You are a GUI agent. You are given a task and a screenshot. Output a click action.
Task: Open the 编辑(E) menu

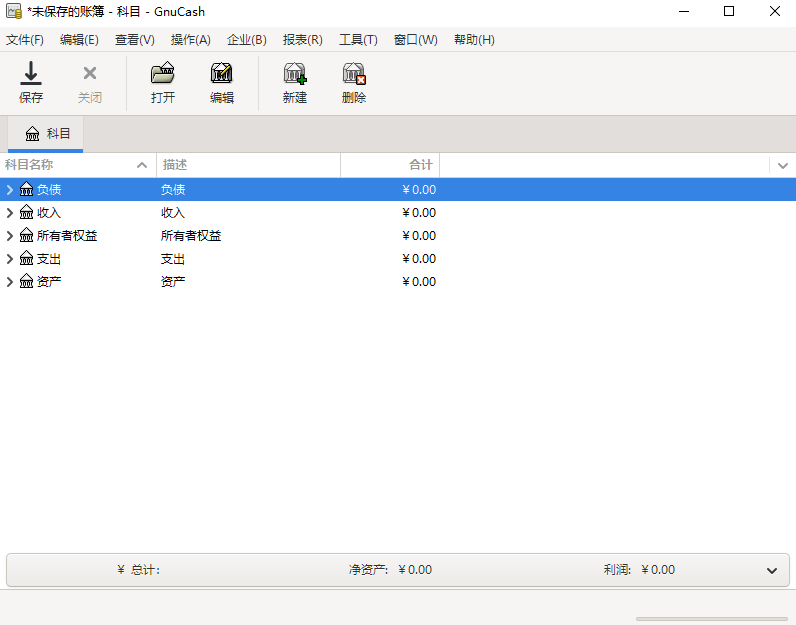79,40
